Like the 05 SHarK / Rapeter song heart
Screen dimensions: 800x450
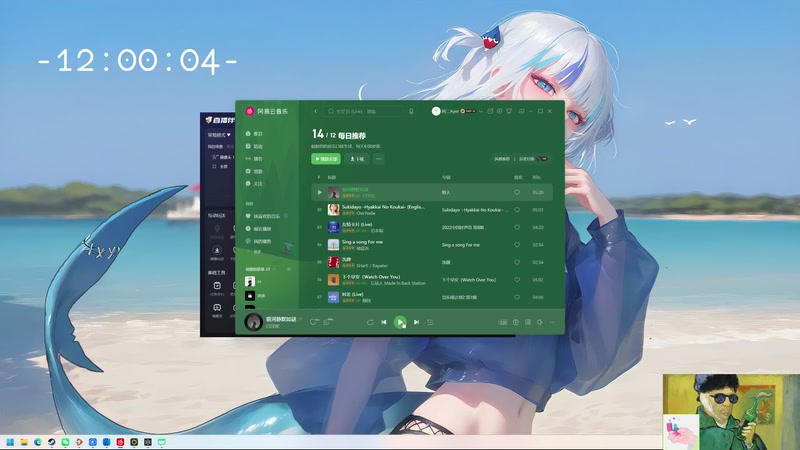coord(517,262)
